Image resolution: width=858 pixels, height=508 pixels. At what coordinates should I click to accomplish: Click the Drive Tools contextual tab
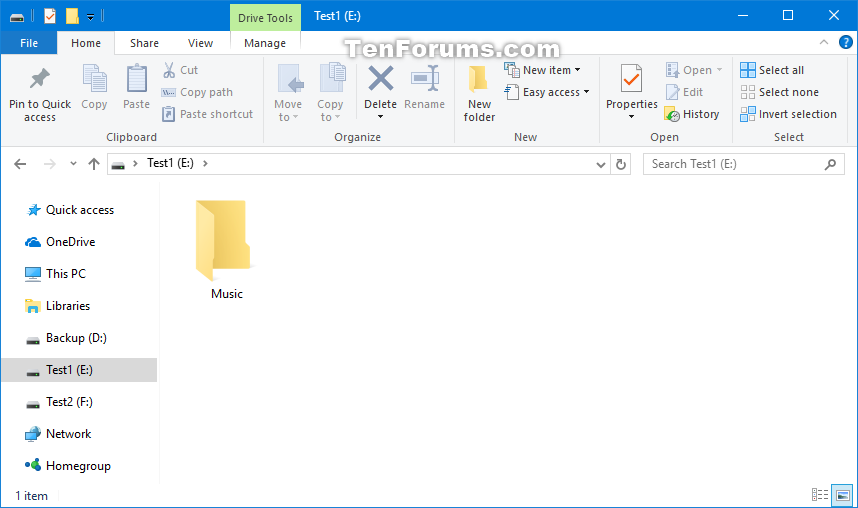click(x=265, y=18)
